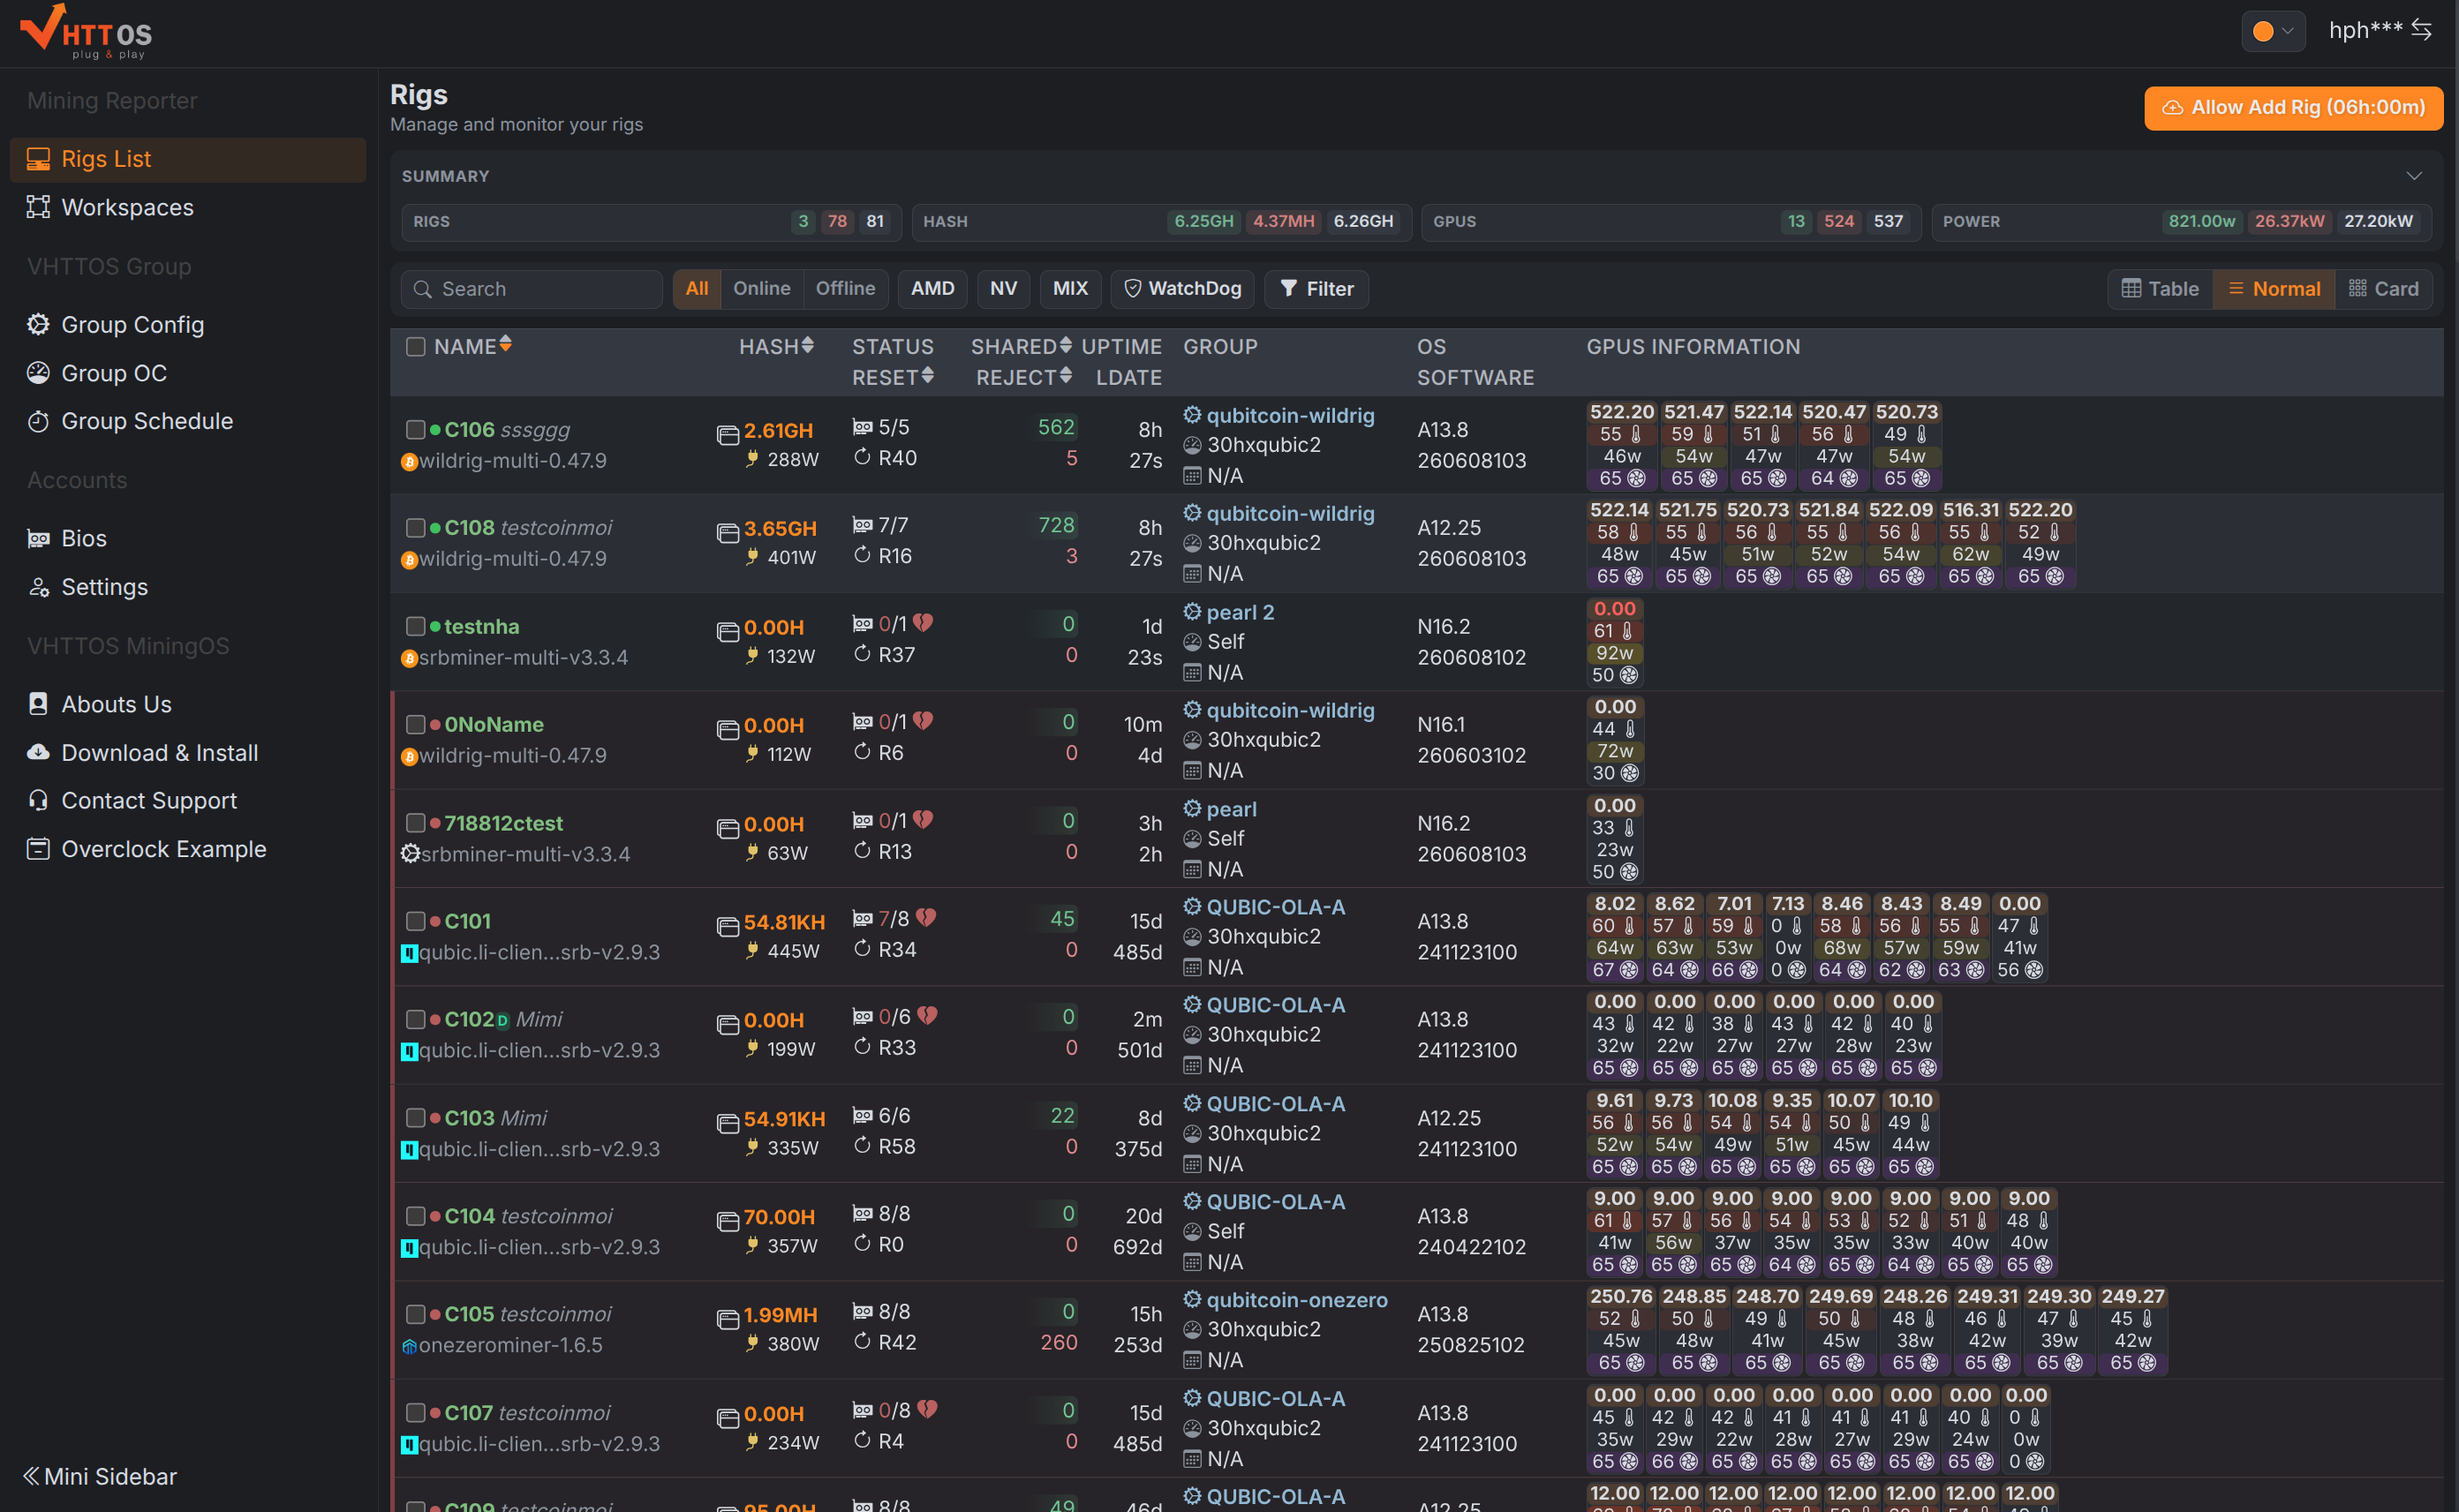Filter rigs by AMD
Image resolution: width=2459 pixels, height=1512 pixels.
tap(932, 289)
